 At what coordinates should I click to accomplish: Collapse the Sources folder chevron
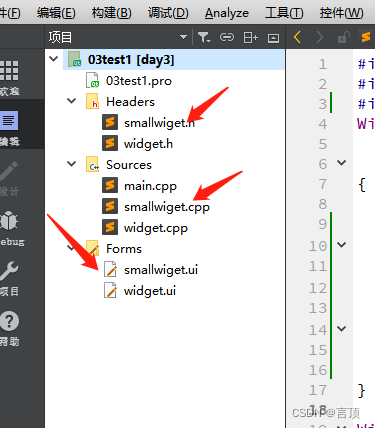pyautogui.click(x=72, y=164)
